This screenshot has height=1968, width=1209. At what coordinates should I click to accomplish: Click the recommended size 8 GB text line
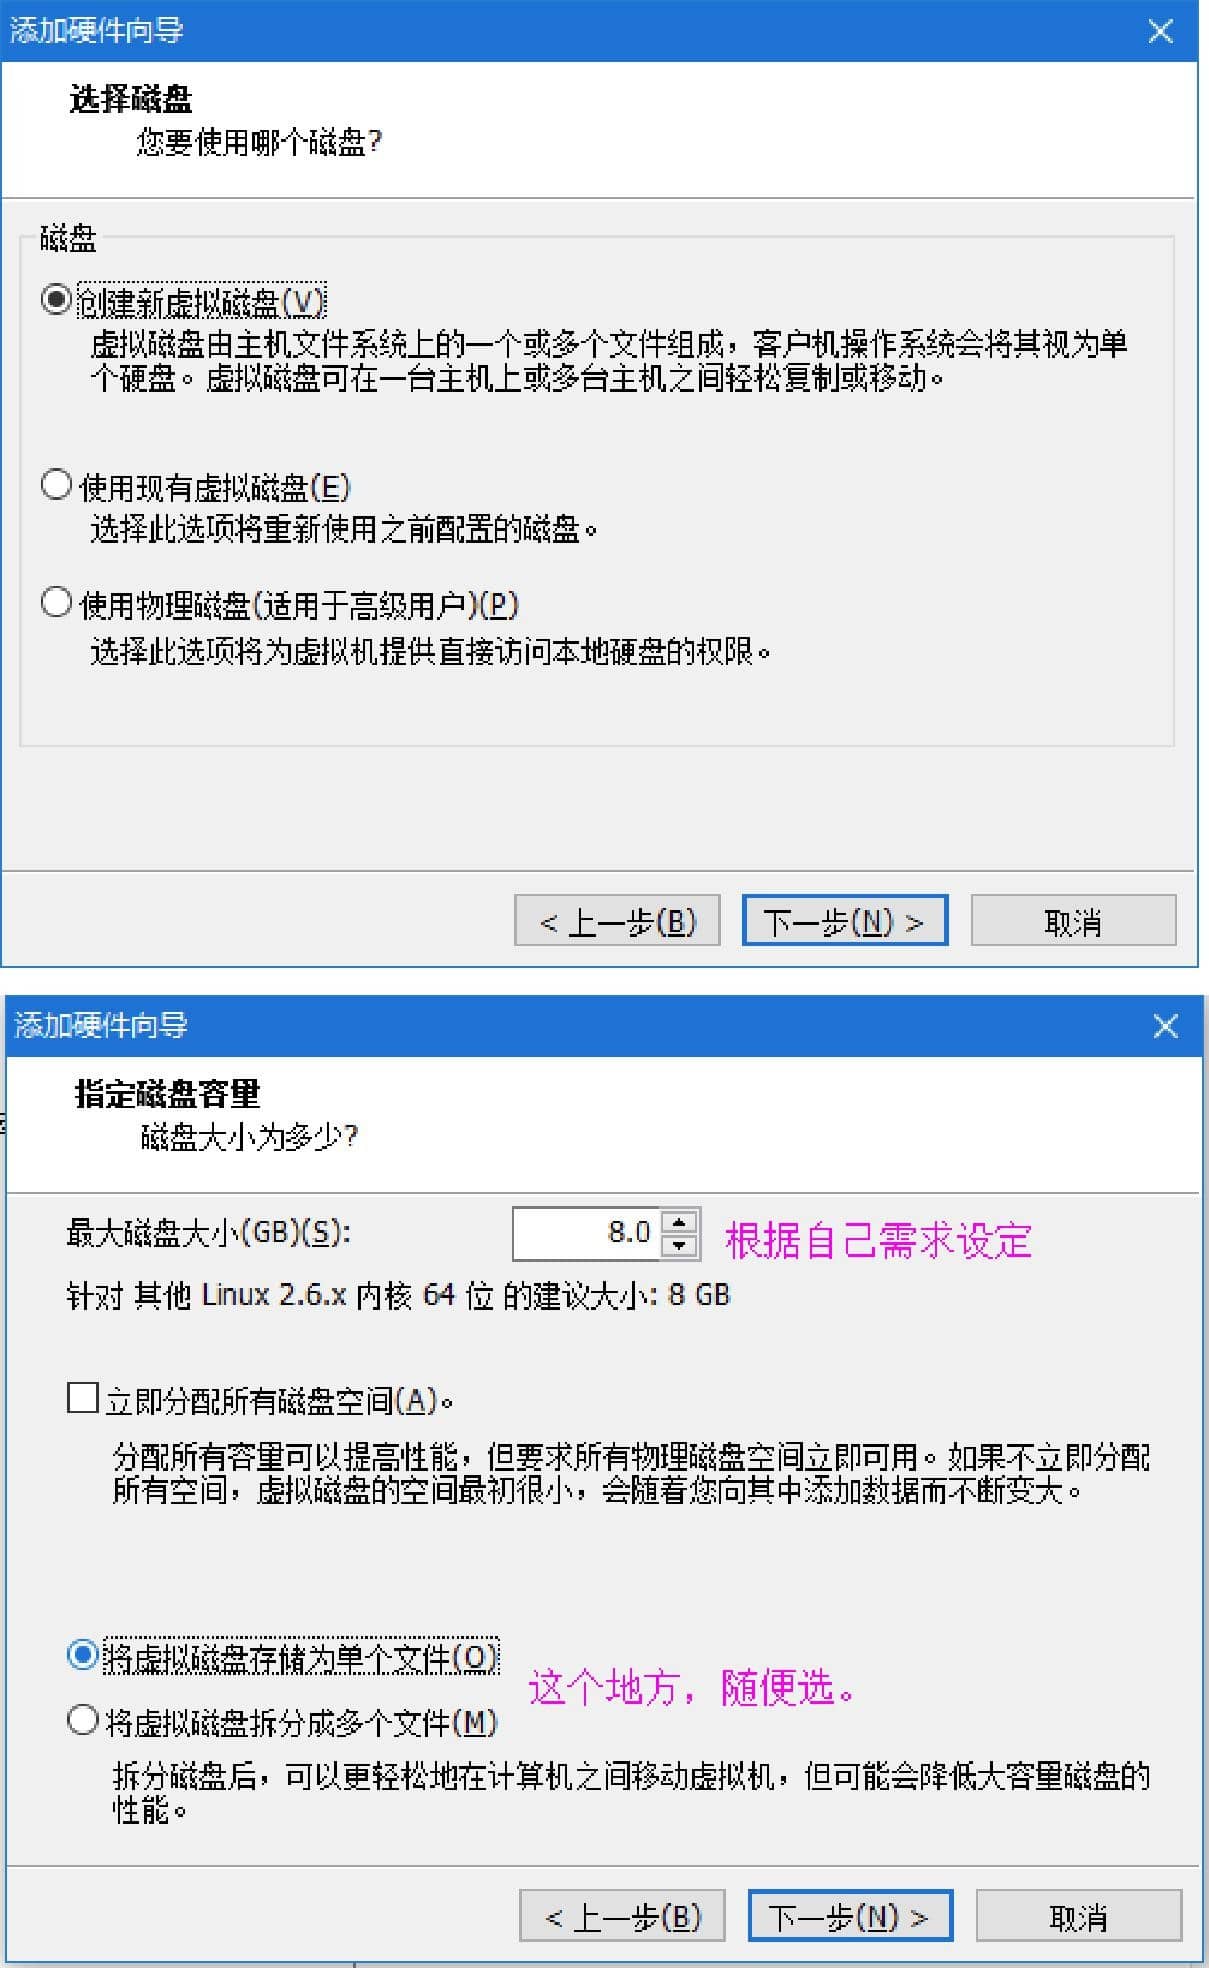point(398,1295)
